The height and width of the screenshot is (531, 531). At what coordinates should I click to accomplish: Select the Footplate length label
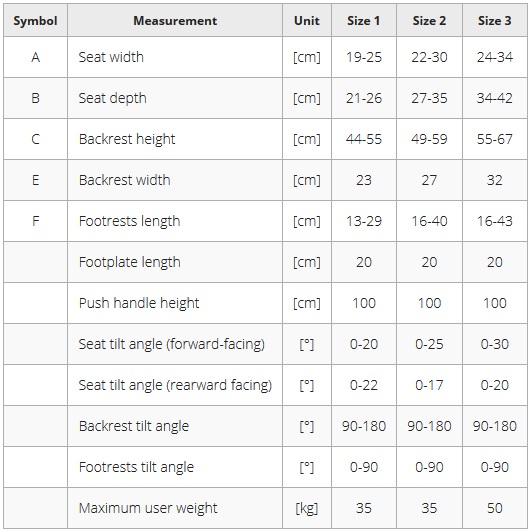(129, 262)
